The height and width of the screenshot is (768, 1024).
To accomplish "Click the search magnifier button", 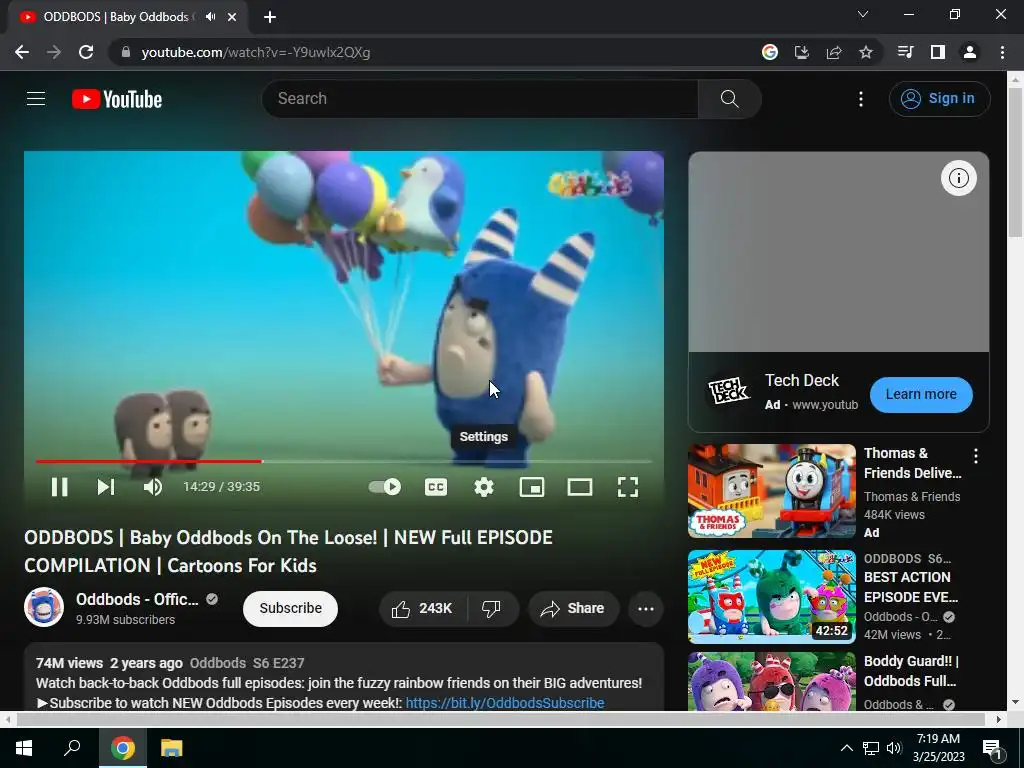I will (729, 99).
